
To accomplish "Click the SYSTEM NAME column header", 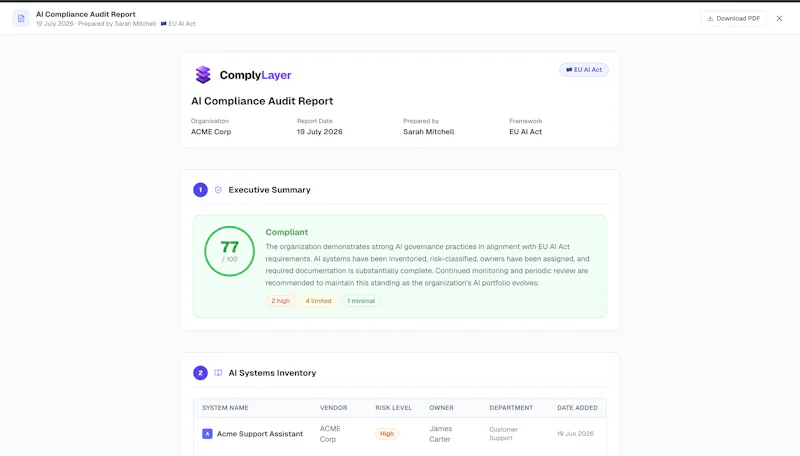I will tap(225, 408).
